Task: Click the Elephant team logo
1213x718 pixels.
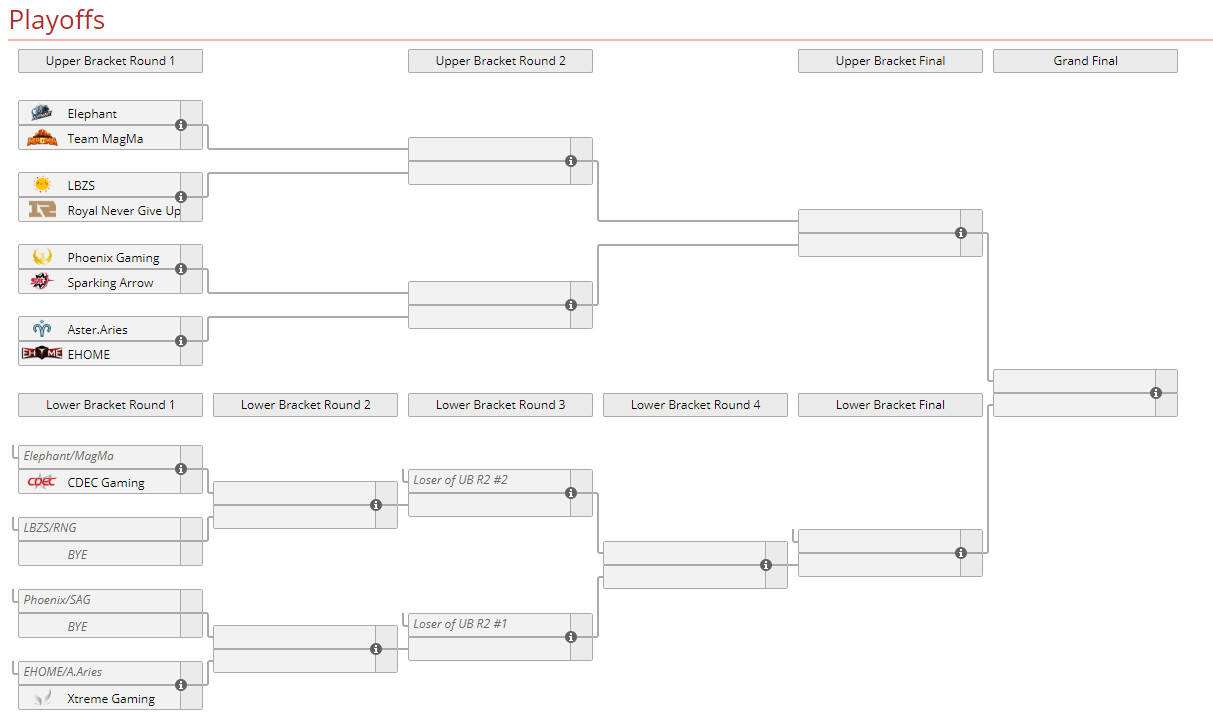Action: [42, 113]
